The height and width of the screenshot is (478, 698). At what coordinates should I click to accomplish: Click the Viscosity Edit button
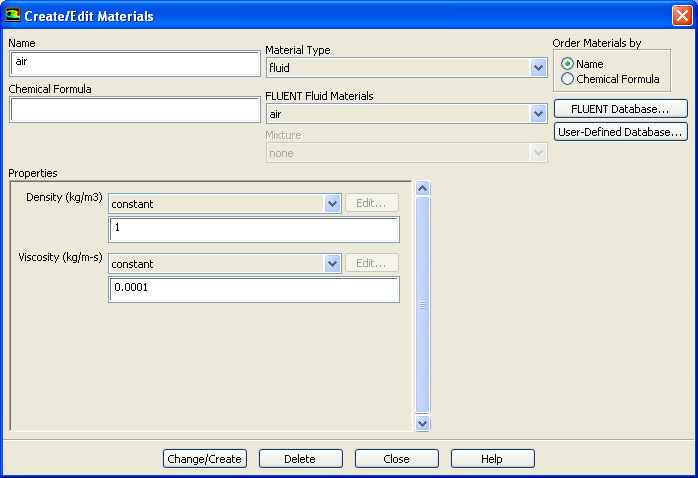pyautogui.click(x=372, y=263)
